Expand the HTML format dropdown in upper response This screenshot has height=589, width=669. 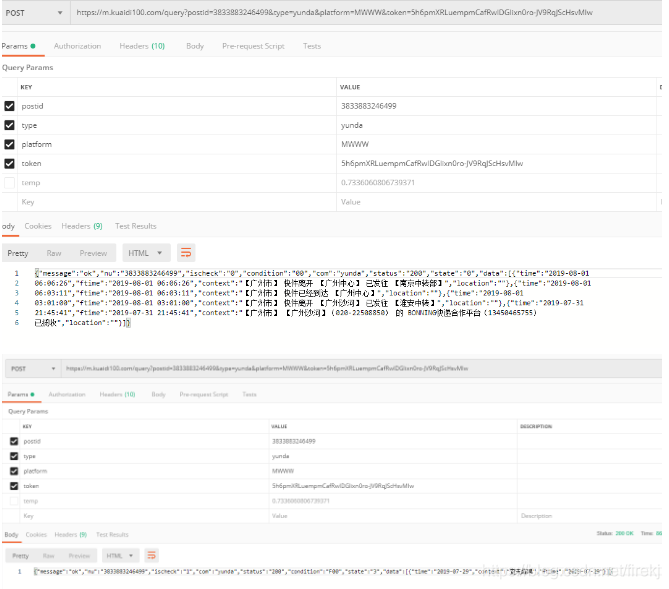point(146,253)
